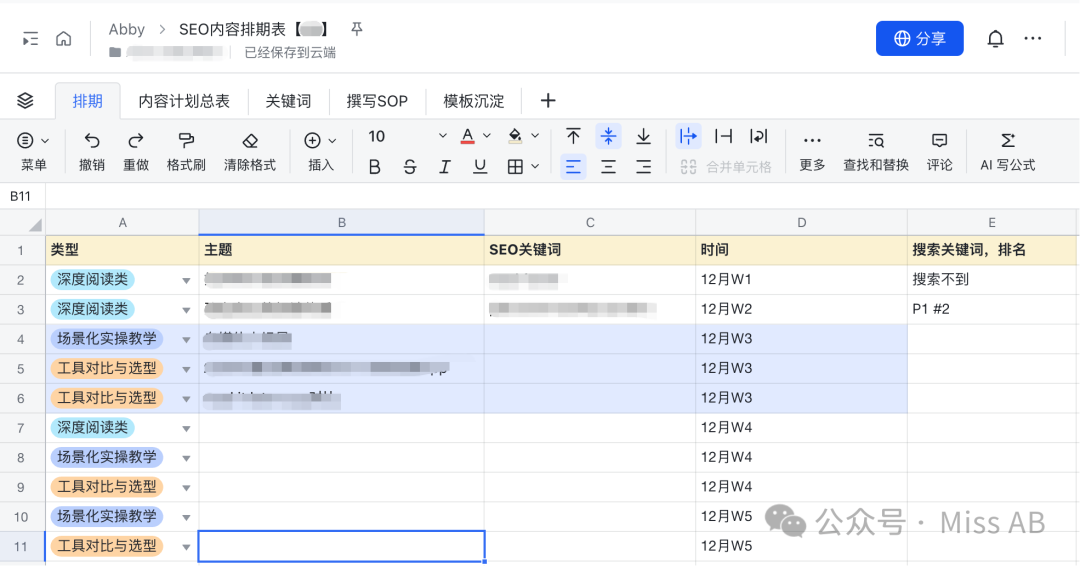The height and width of the screenshot is (566, 1080).
Task: Click the blue 分享 share button
Action: (x=919, y=39)
